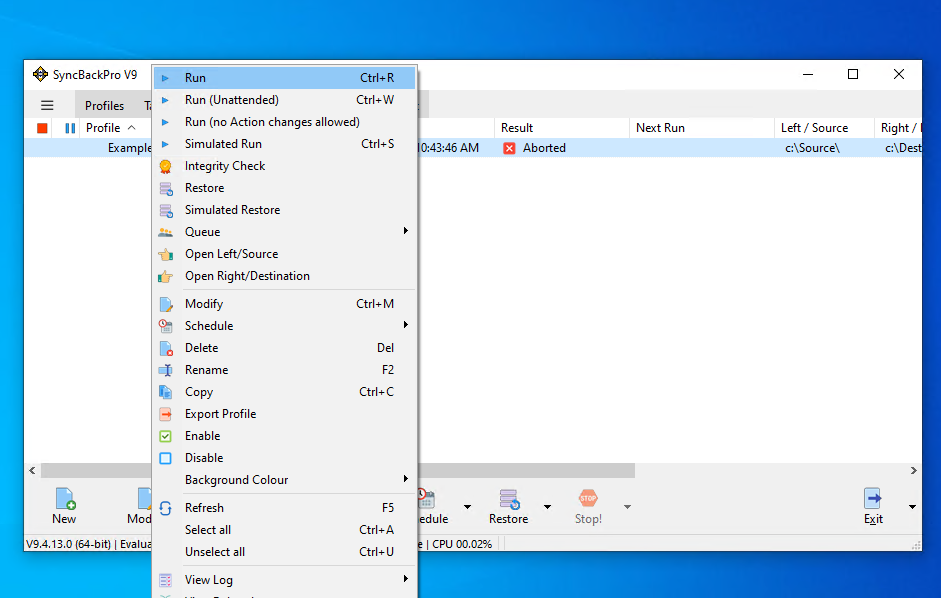Click the Exit toolbar icon
This screenshot has width=941, height=598.
(x=873, y=498)
